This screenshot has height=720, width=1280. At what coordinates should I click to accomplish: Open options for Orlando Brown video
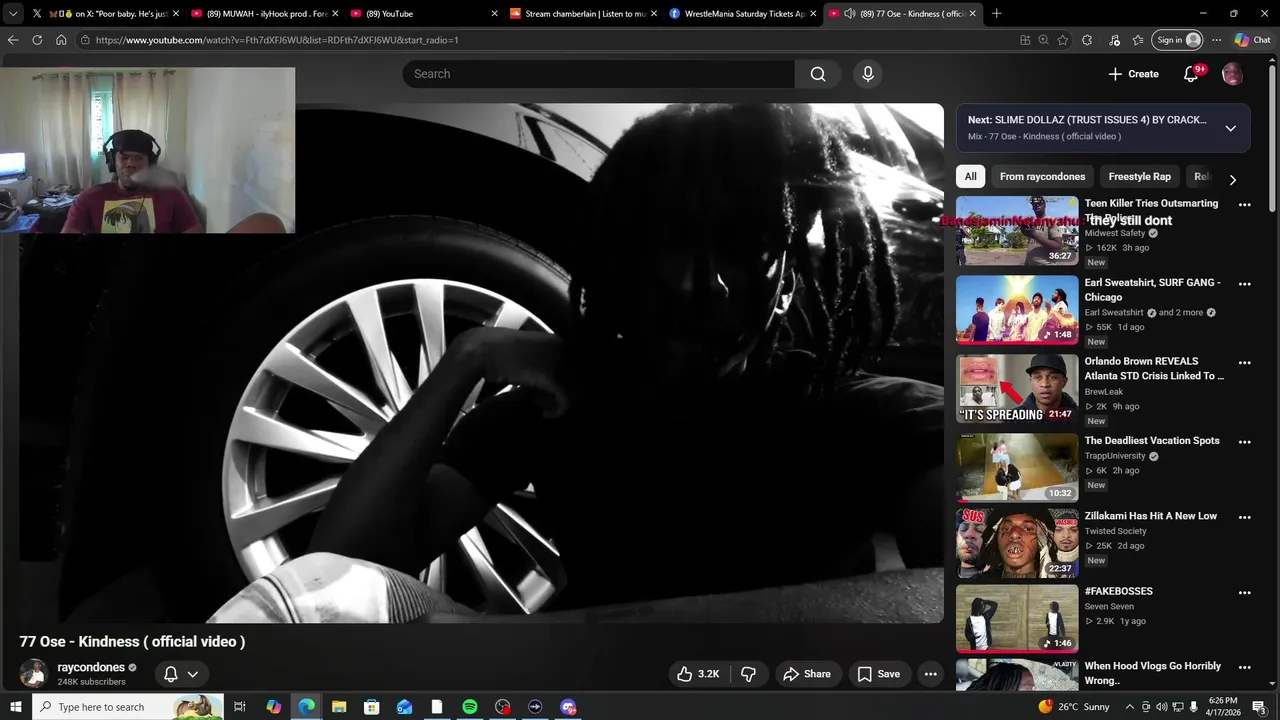point(1245,363)
